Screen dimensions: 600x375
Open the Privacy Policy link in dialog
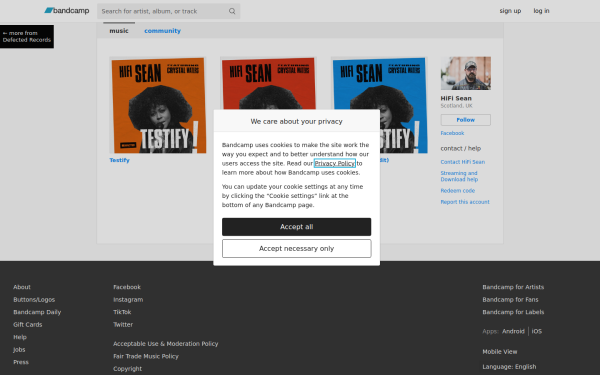coord(334,163)
